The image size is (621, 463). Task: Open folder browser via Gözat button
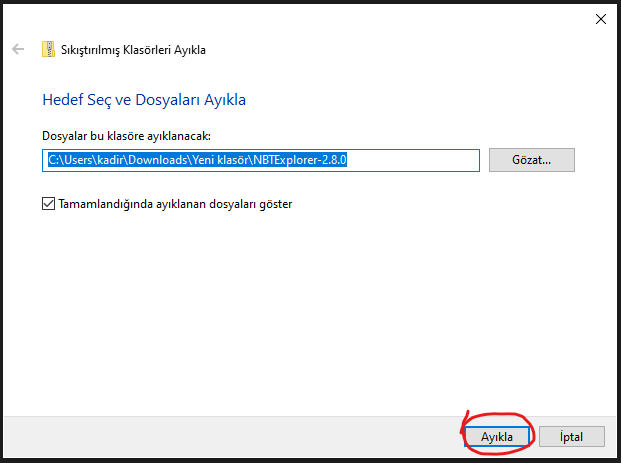click(531, 159)
